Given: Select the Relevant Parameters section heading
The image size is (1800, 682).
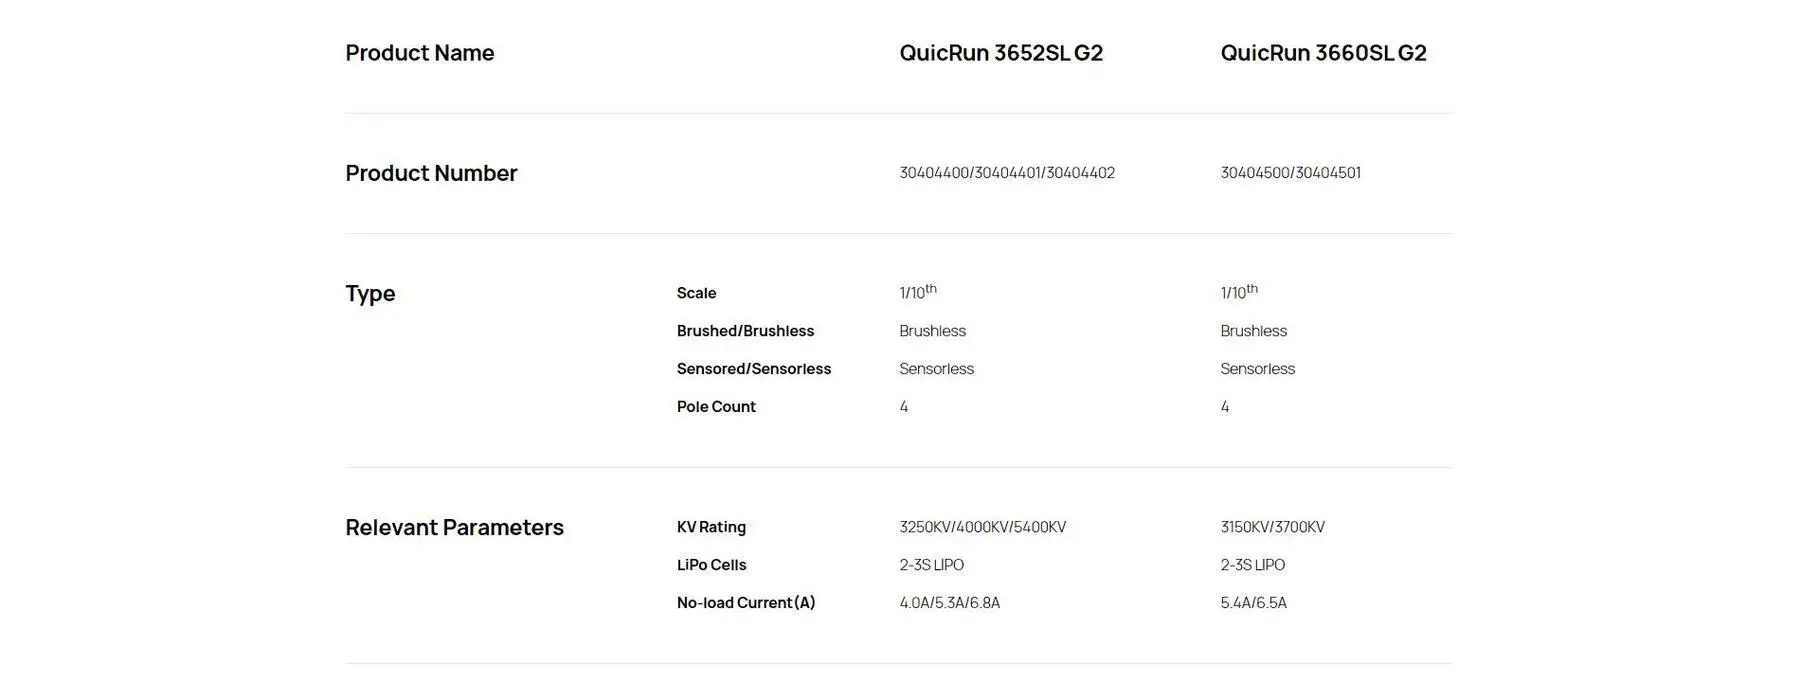Looking at the screenshot, I should (454, 527).
